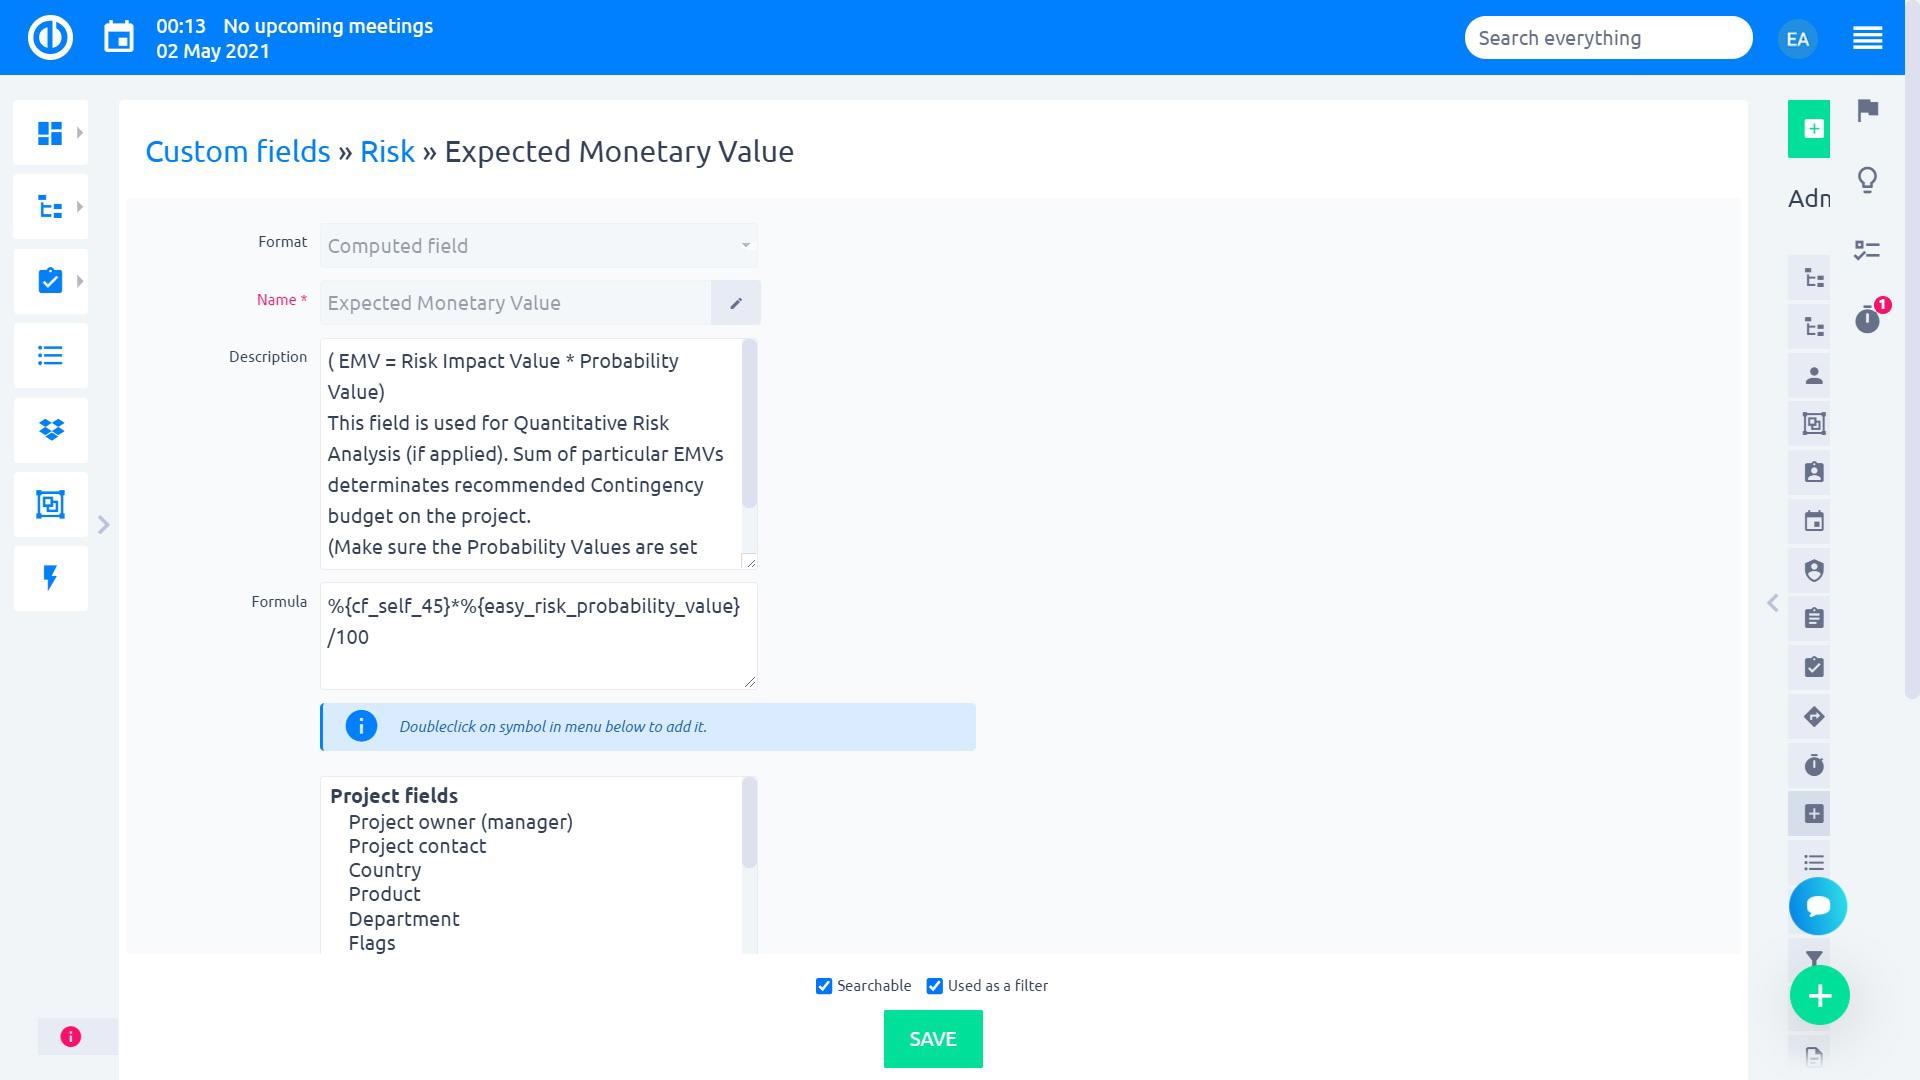Select Department in Project fields list

(x=404, y=919)
